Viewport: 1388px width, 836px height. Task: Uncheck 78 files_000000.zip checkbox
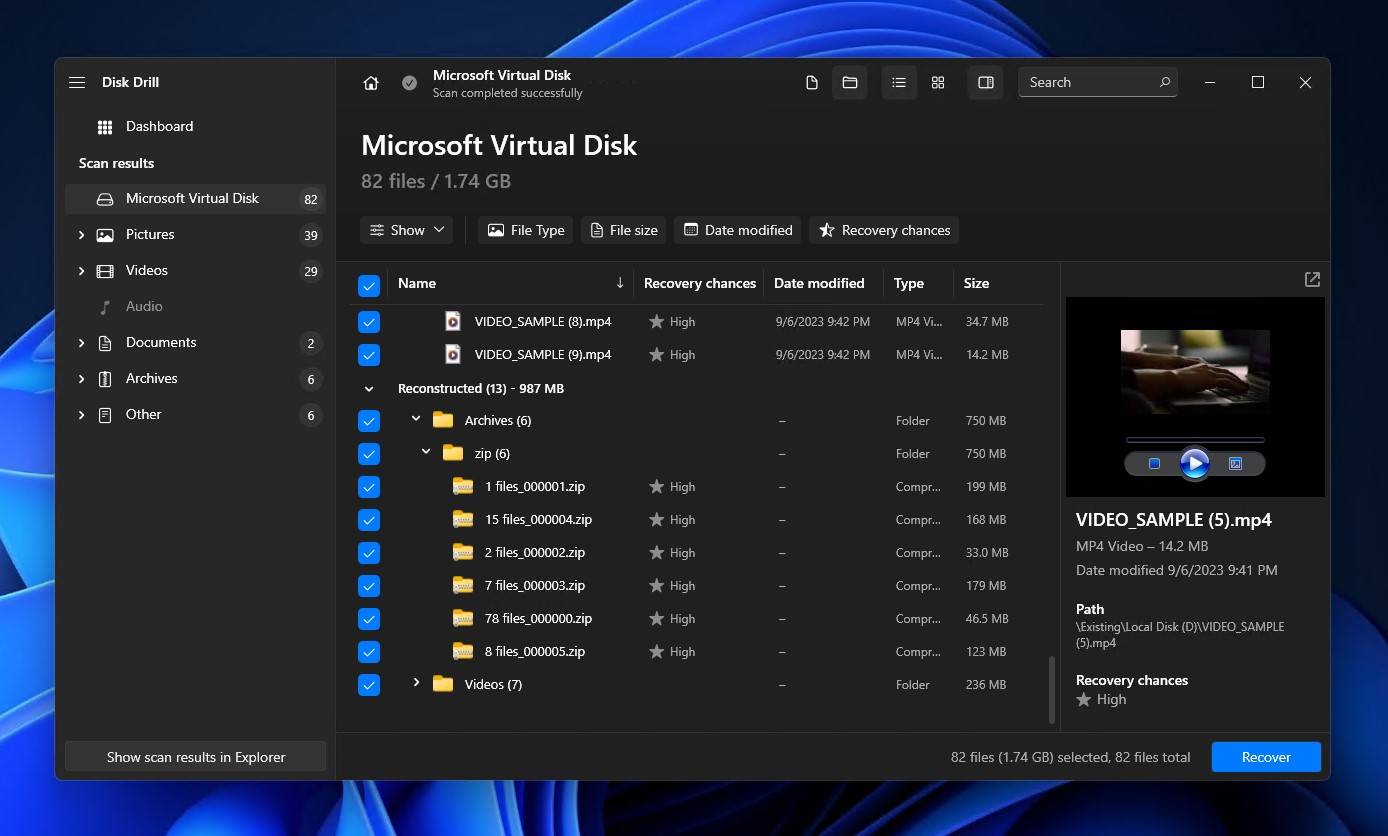(x=369, y=619)
